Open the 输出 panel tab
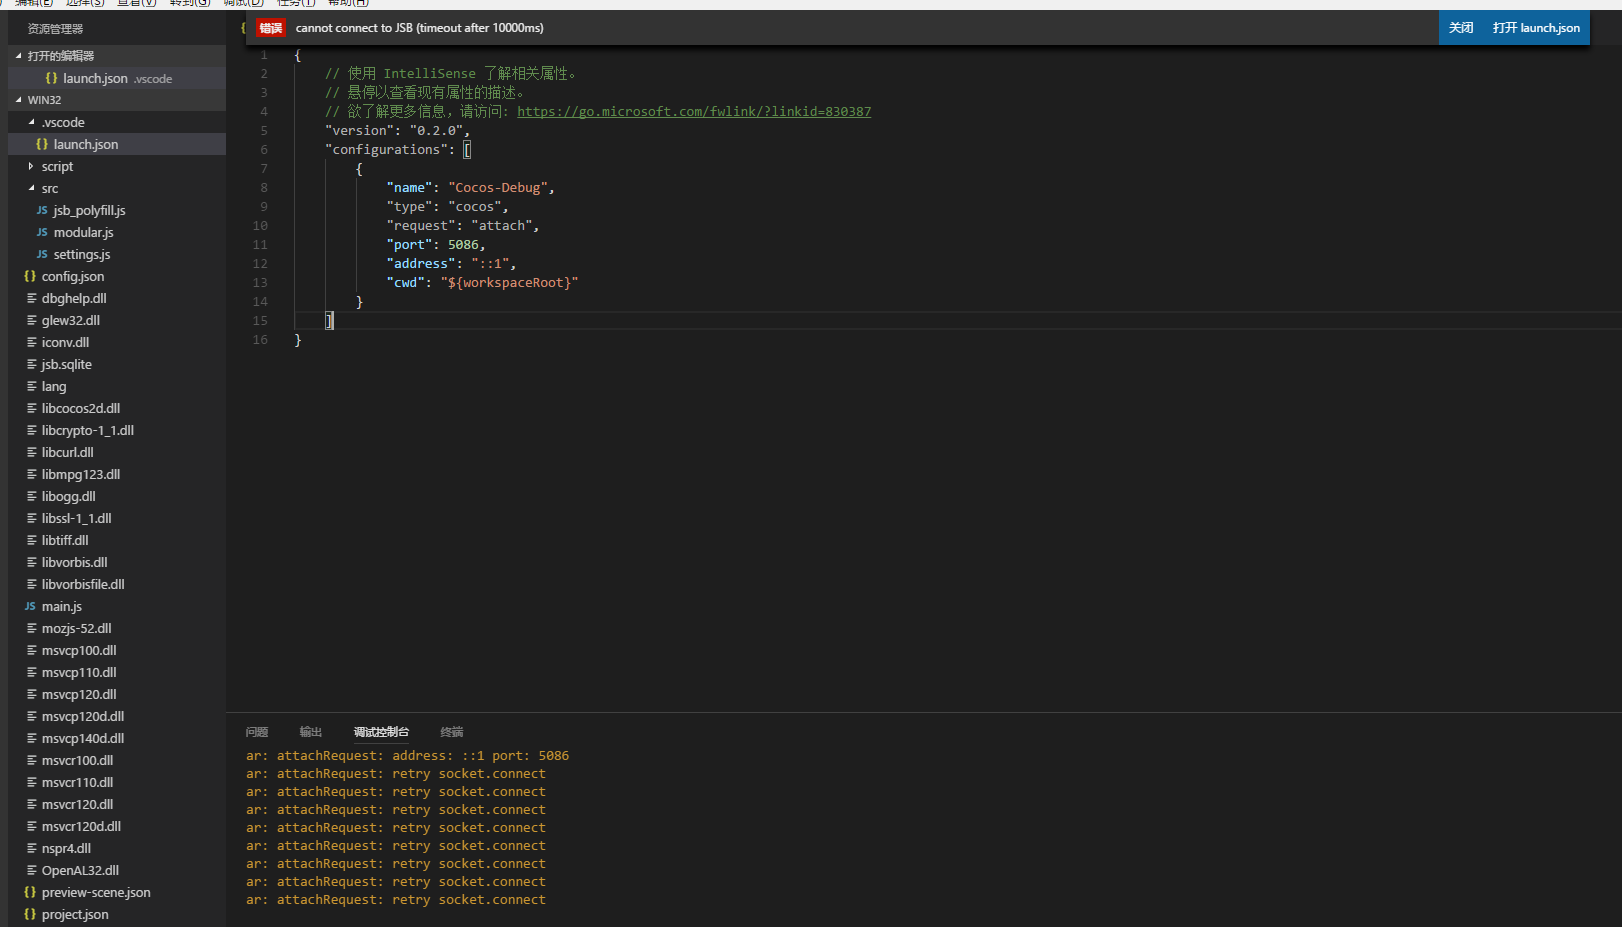Screen dimensions: 1622x927 [311, 732]
